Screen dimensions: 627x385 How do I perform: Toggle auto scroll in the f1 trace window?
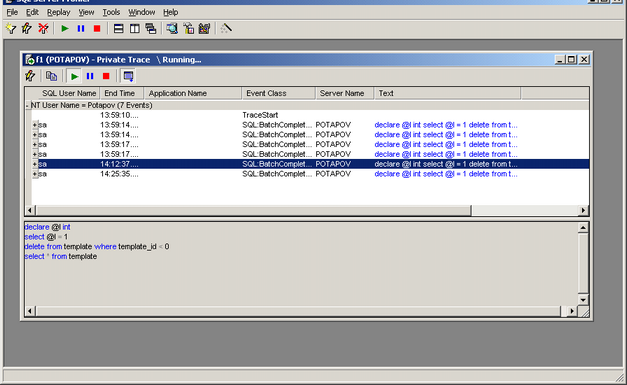(128, 76)
